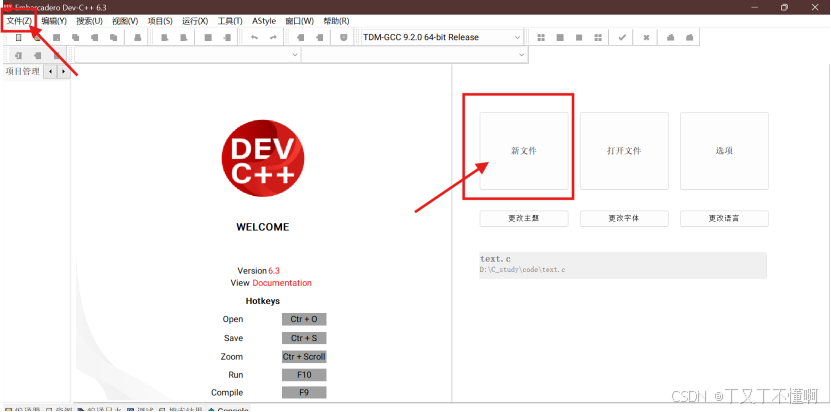Open the 窗口(W) menu
831x412 pixels.
[x=299, y=21]
